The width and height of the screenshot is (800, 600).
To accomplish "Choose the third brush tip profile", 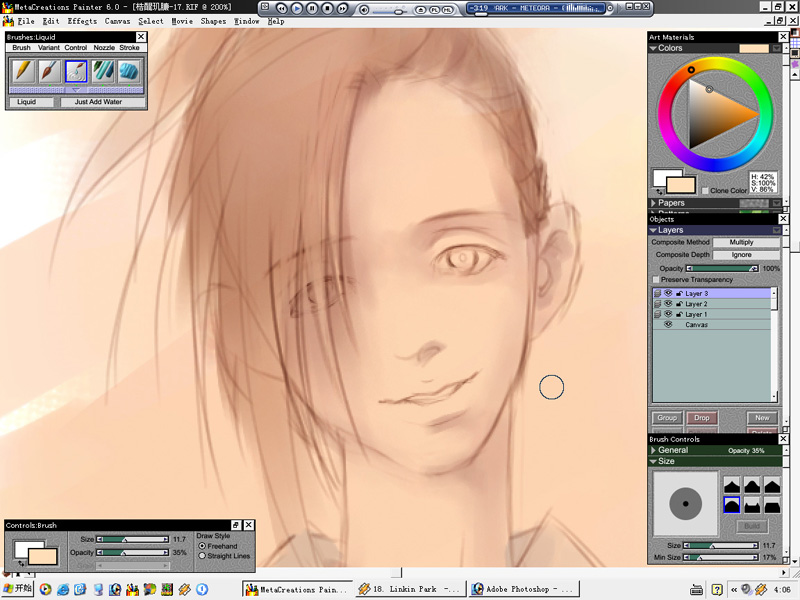I will [x=772, y=485].
